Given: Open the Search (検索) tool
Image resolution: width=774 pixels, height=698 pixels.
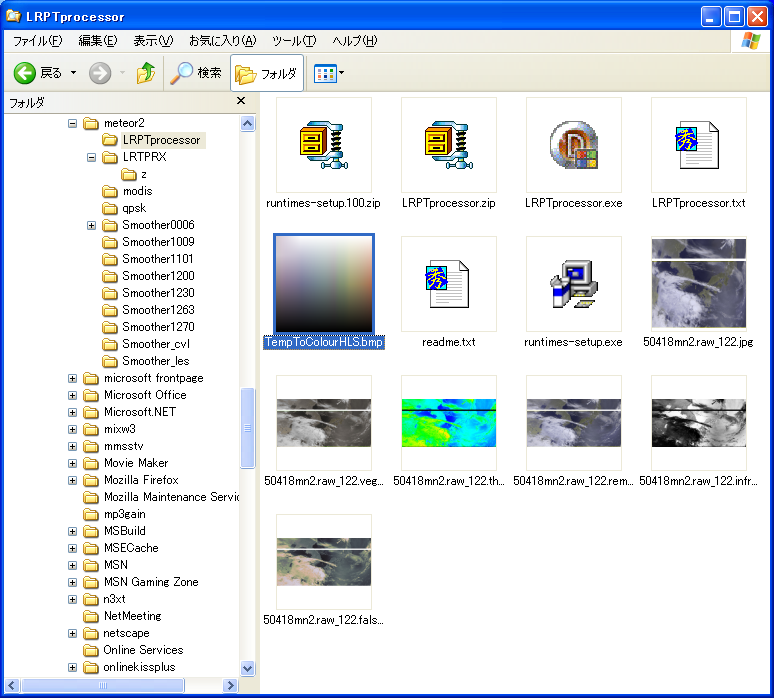Looking at the screenshot, I should (195, 73).
